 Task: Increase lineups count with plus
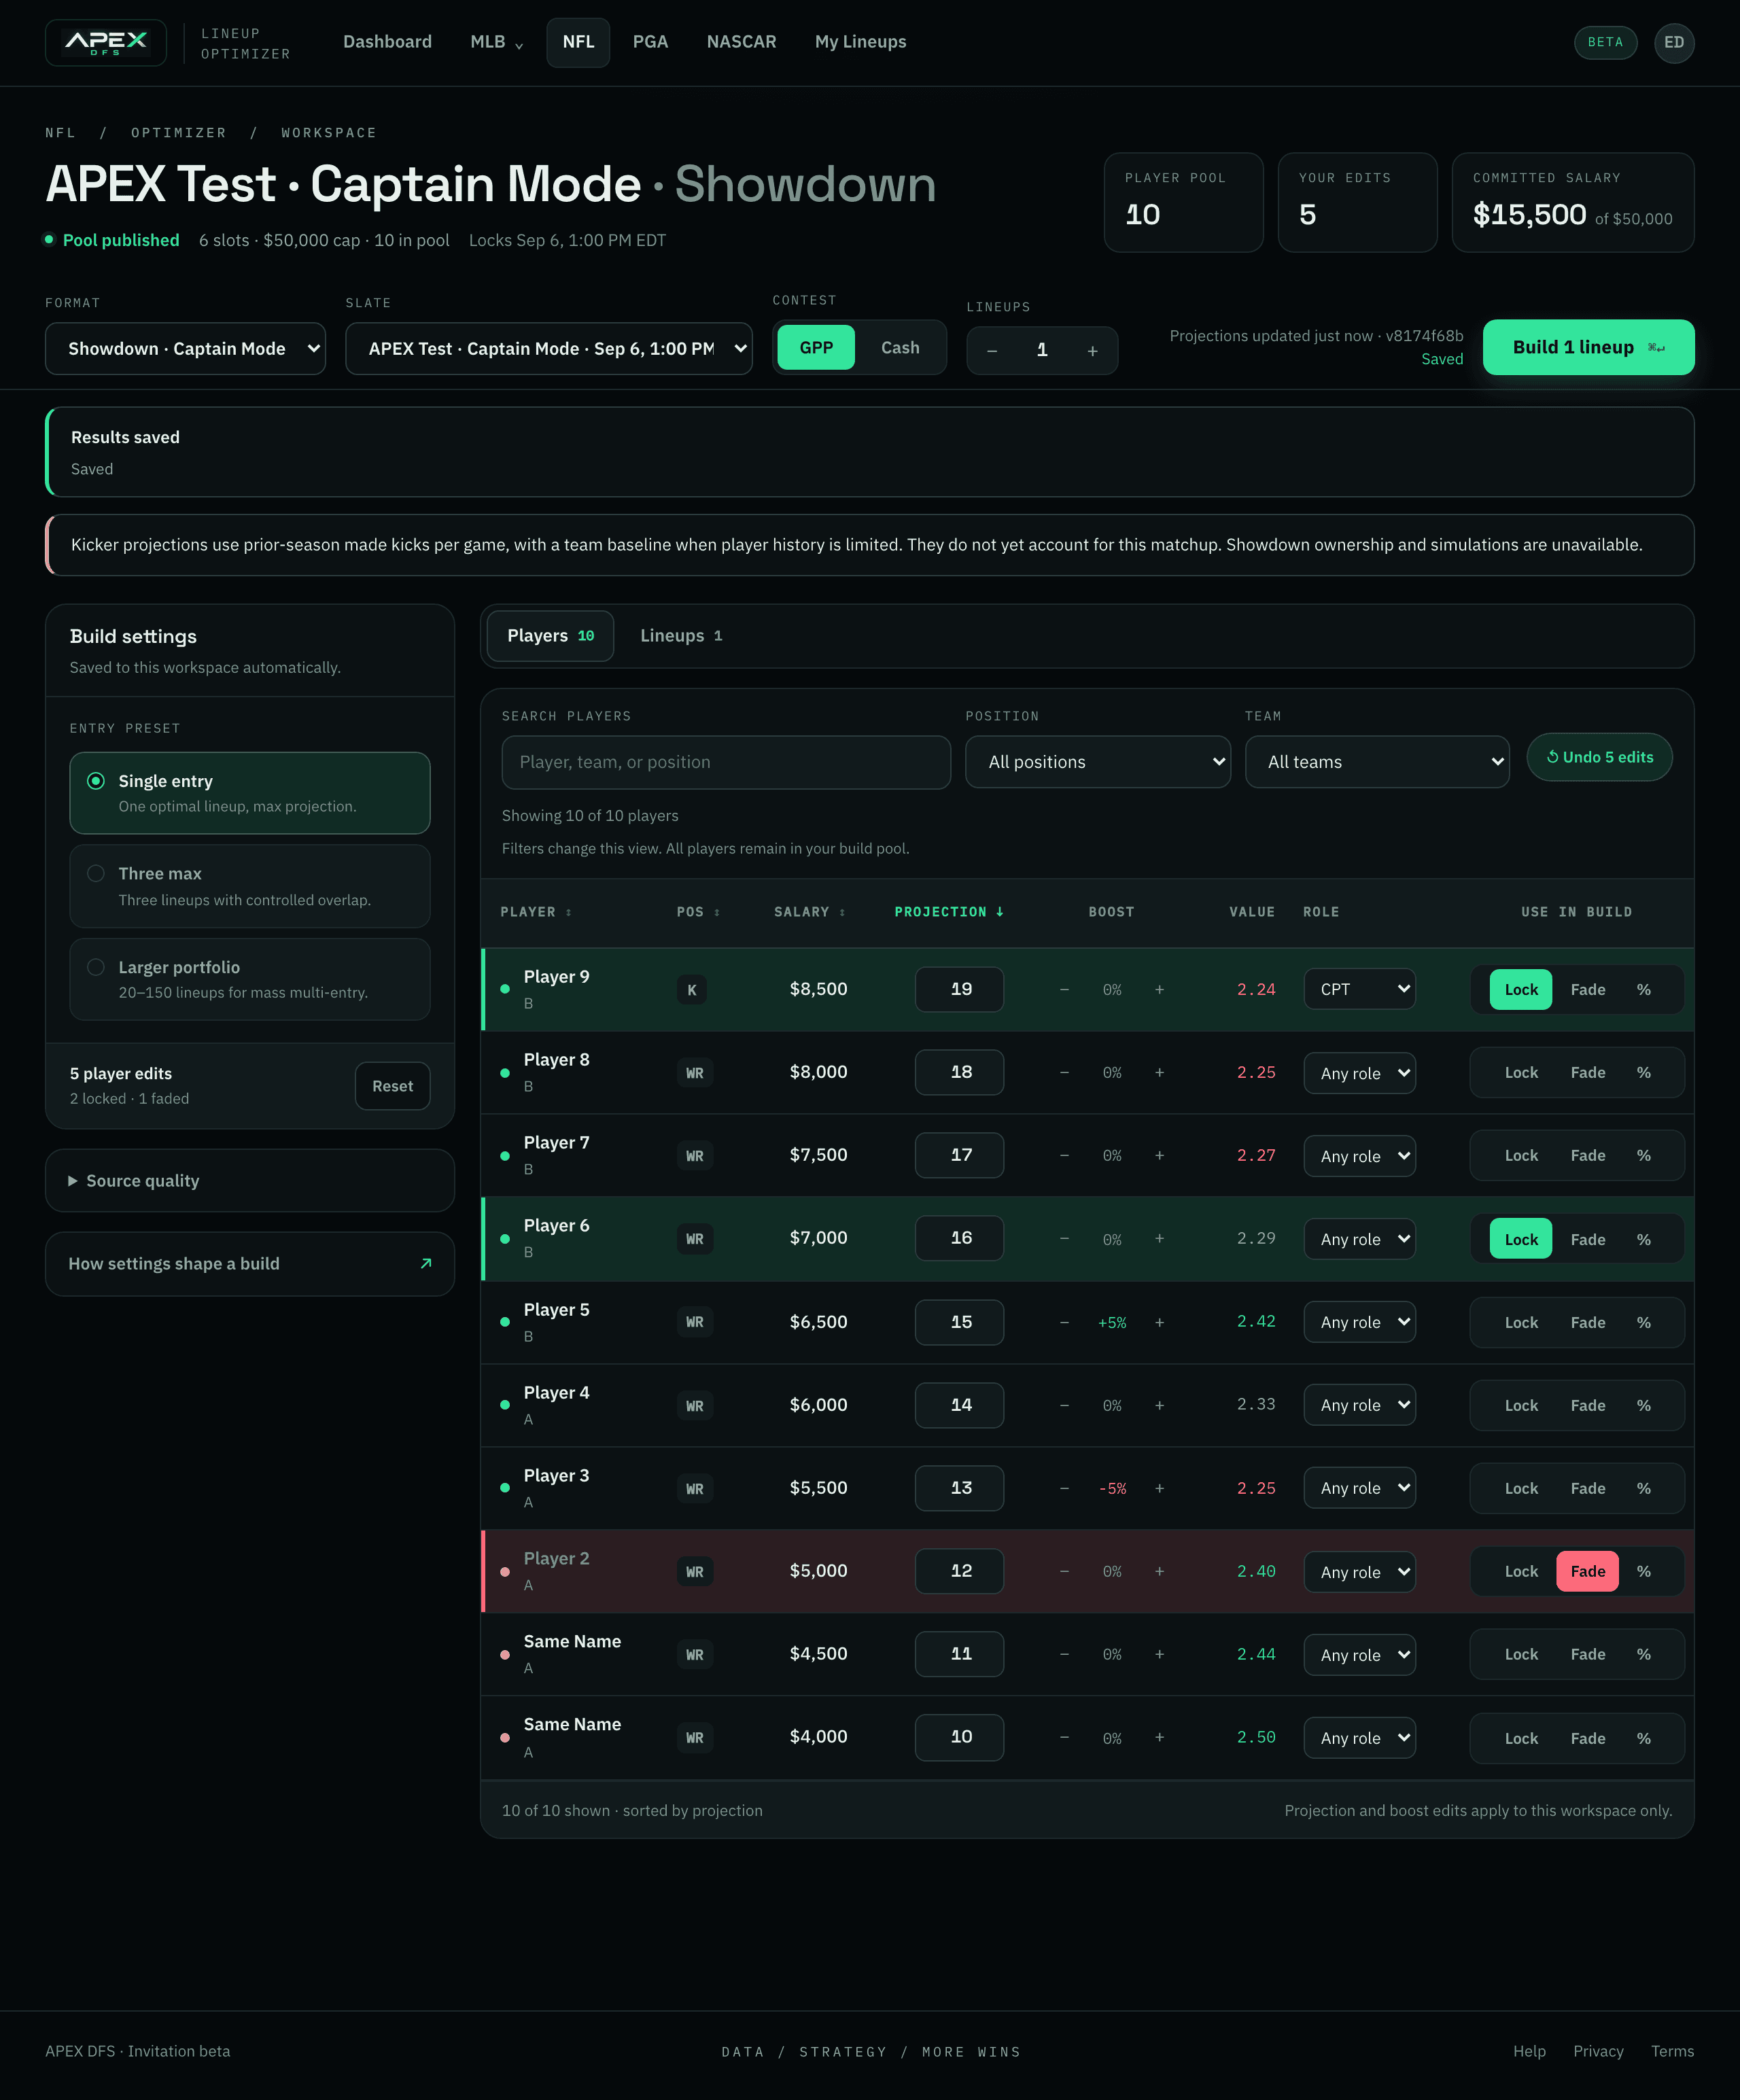tap(1092, 351)
